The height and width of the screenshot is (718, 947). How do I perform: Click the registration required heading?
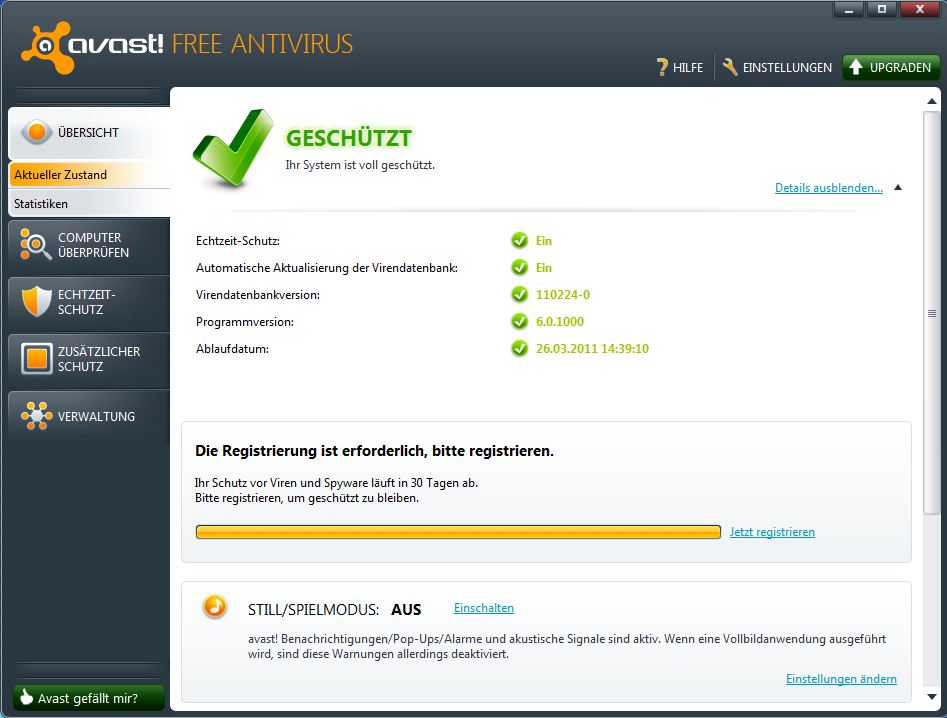point(374,451)
